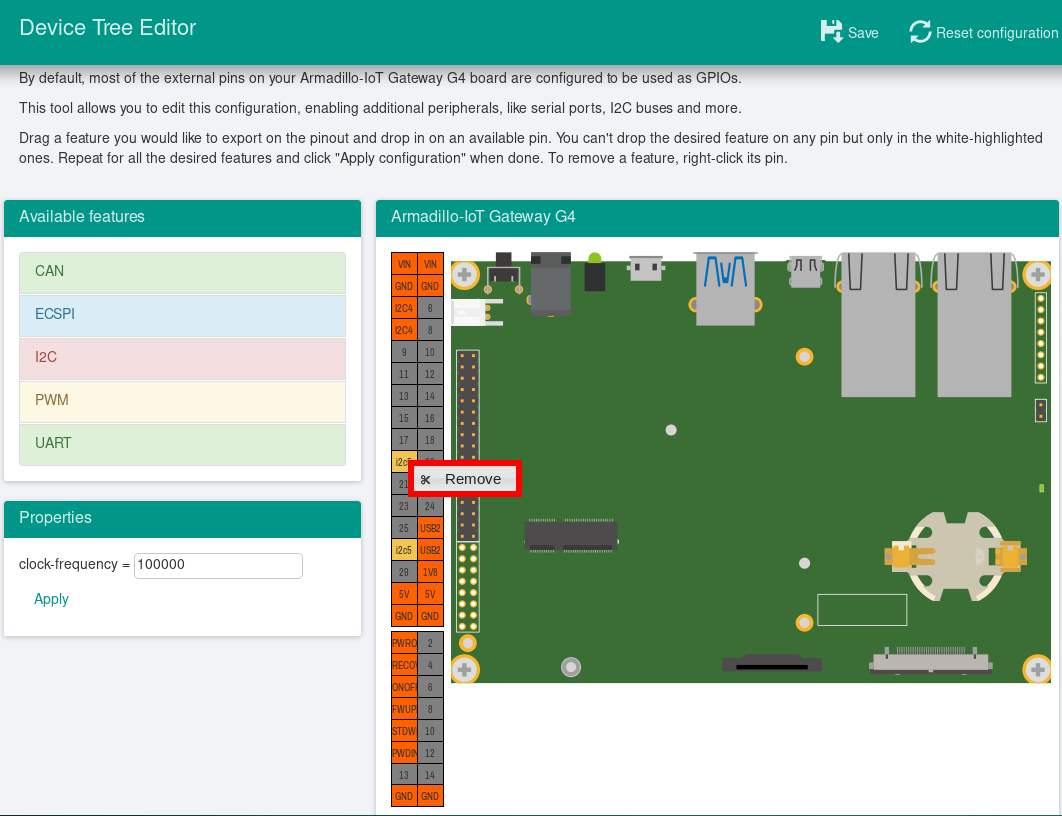
Task: Pick the CAN feature
Action: click(x=182, y=272)
